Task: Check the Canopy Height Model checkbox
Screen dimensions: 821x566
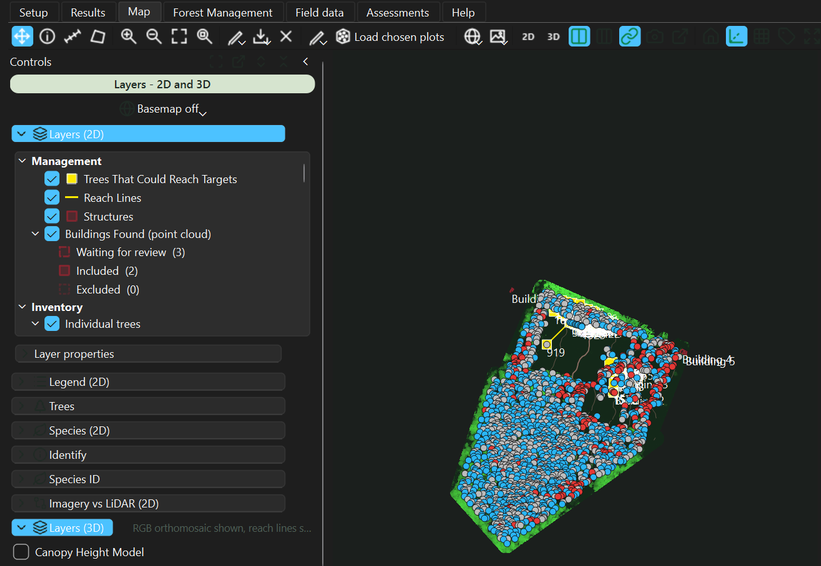Action: [x=21, y=552]
